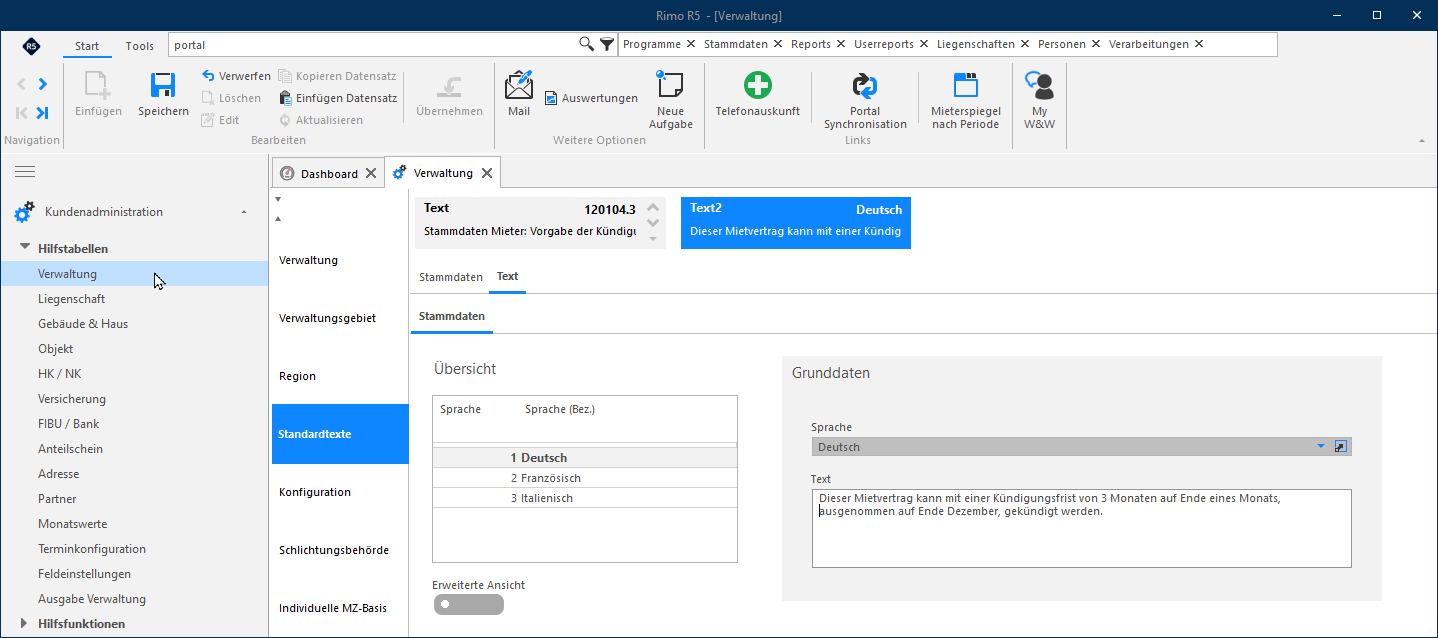Click the Speichern save icon
This screenshot has width=1438, height=638.
(x=163, y=85)
